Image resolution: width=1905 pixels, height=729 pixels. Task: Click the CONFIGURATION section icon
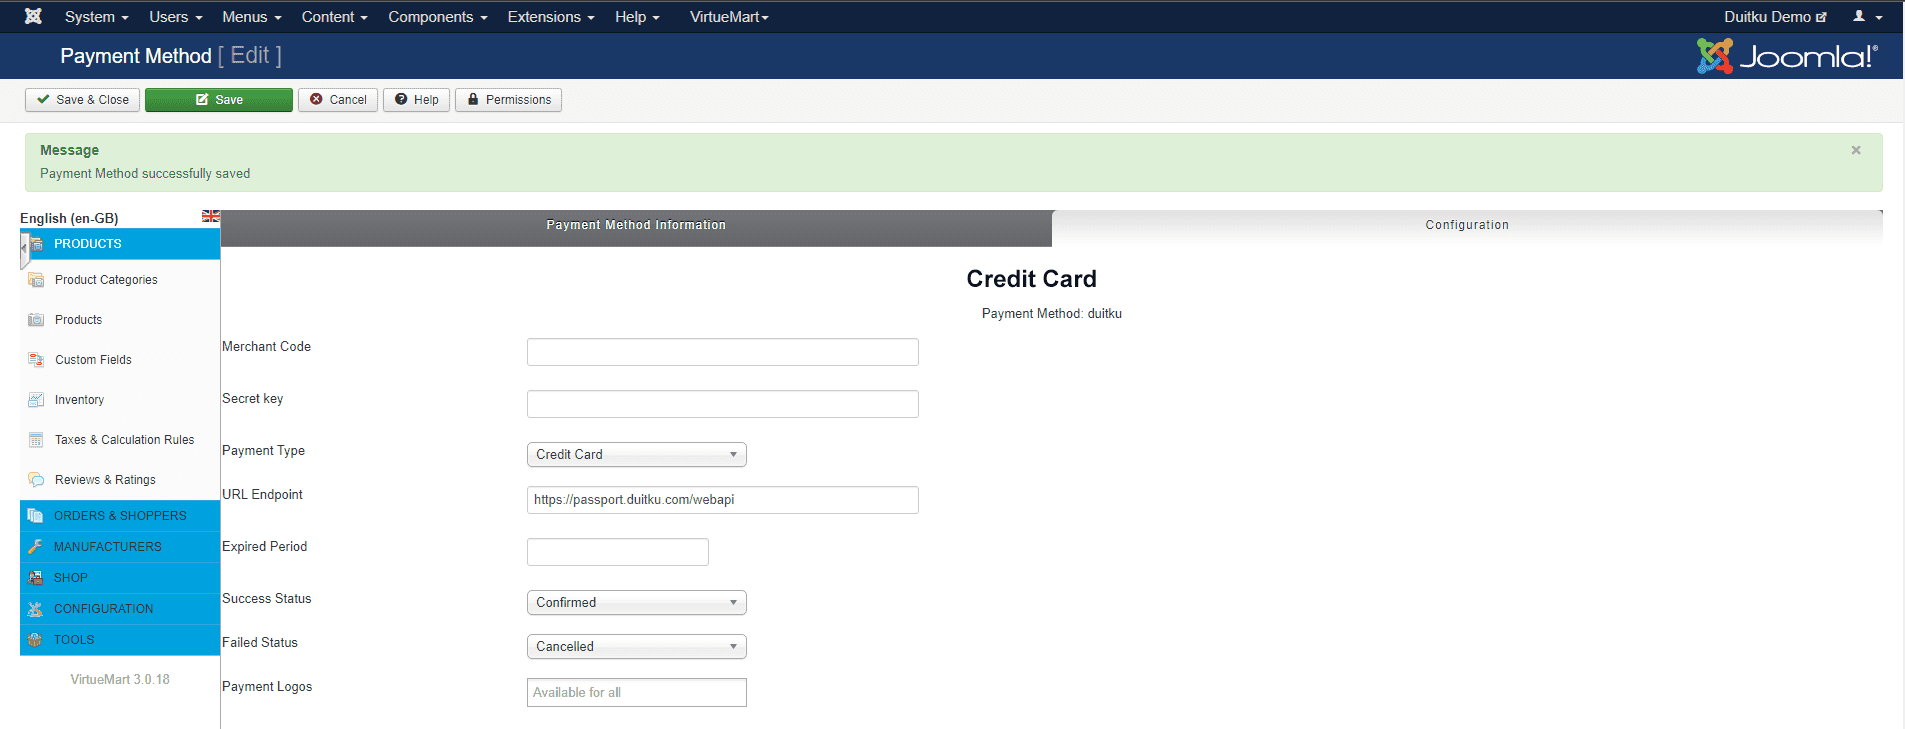pos(36,609)
